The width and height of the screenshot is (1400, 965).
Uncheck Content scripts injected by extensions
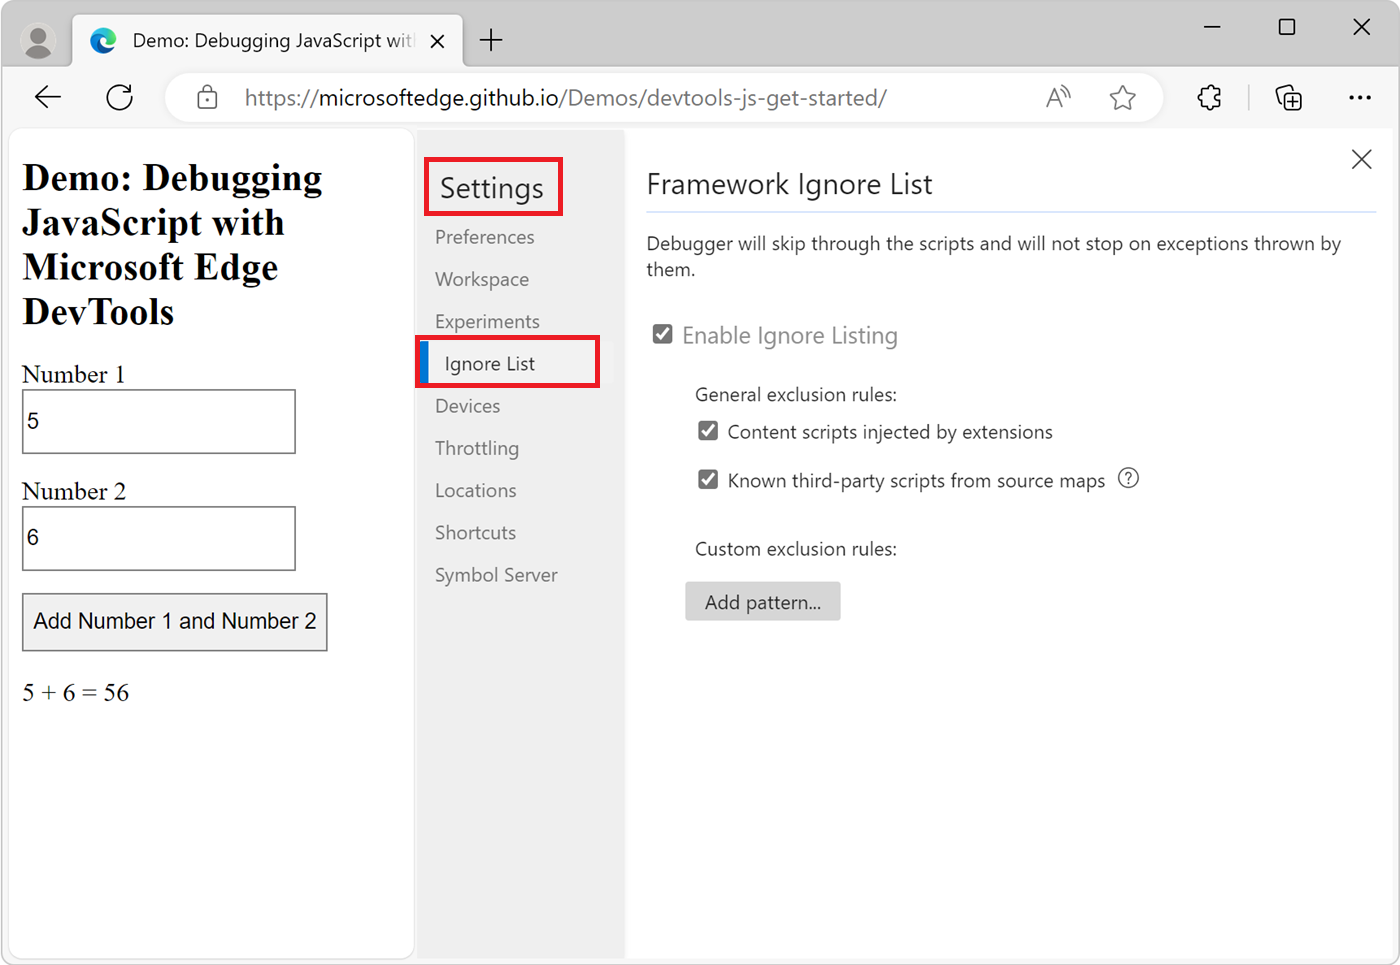(708, 430)
